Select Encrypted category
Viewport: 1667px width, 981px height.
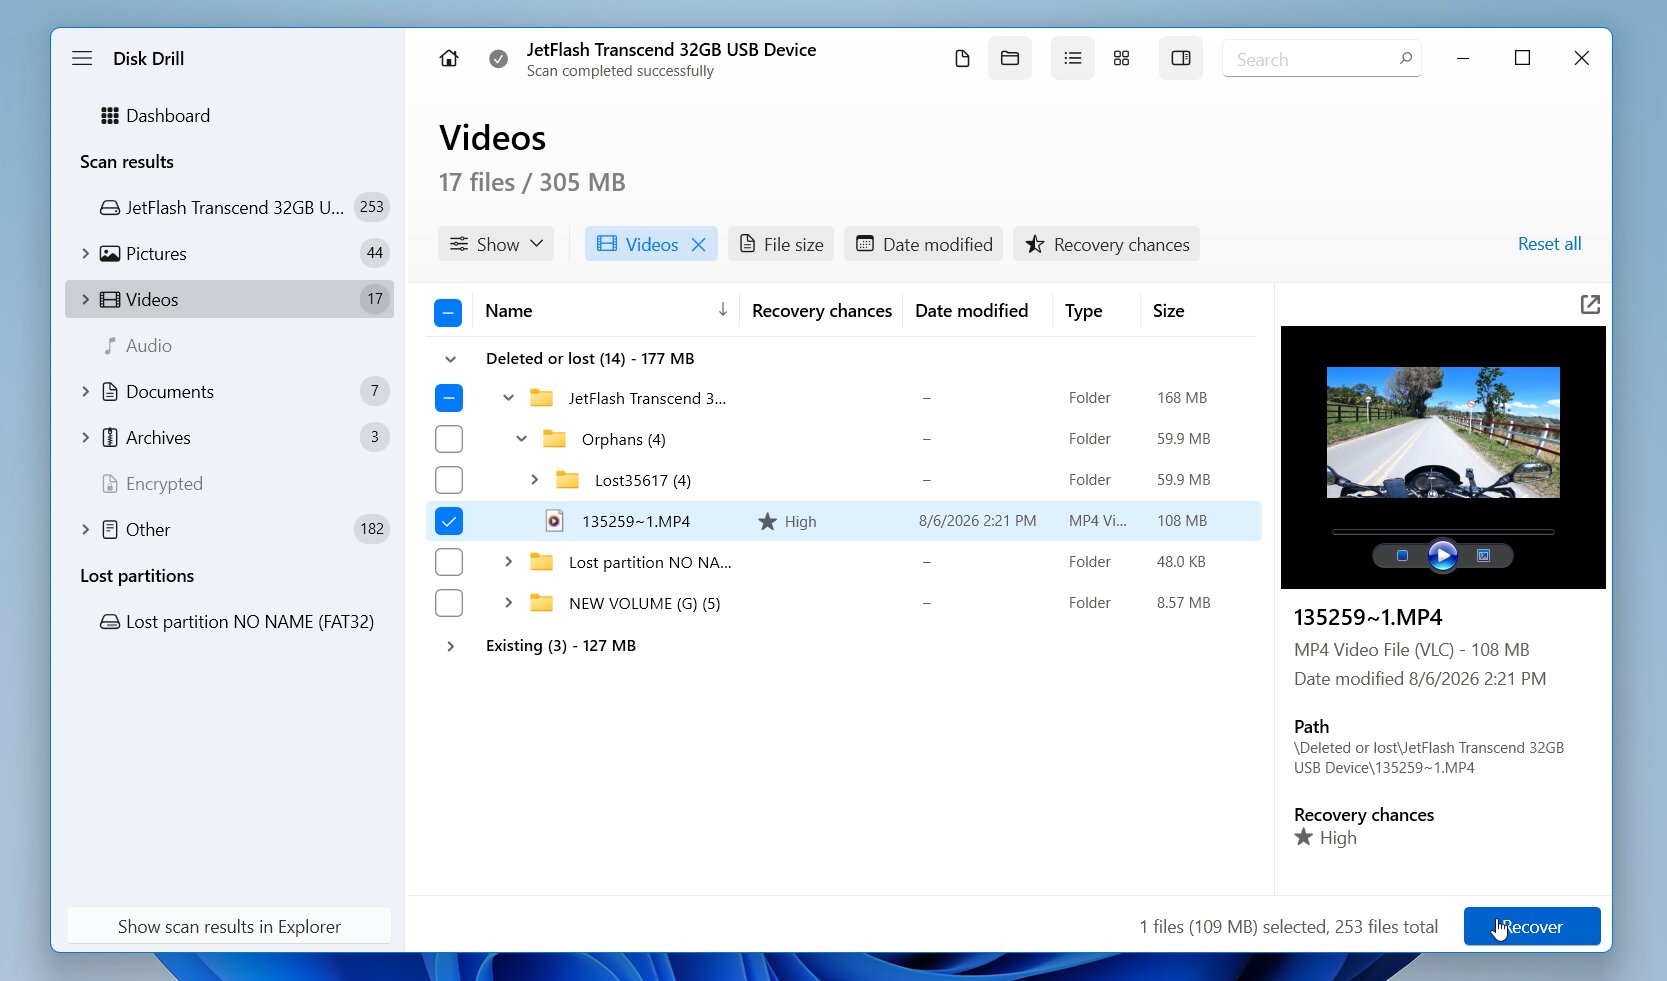pyautogui.click(x=229, y=483)
